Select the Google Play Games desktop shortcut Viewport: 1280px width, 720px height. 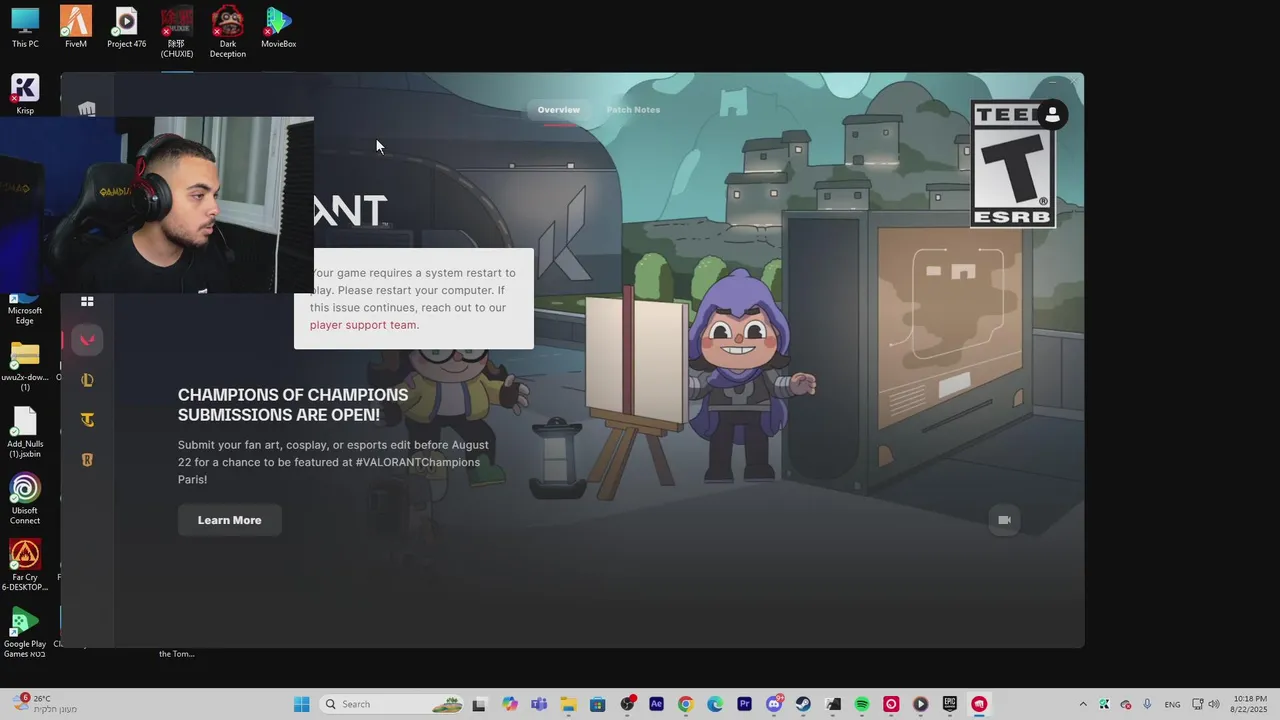(x=25, y=632)
